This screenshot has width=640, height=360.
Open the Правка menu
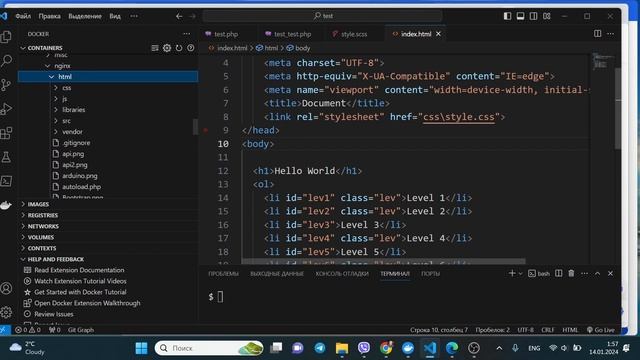[49, 16]
